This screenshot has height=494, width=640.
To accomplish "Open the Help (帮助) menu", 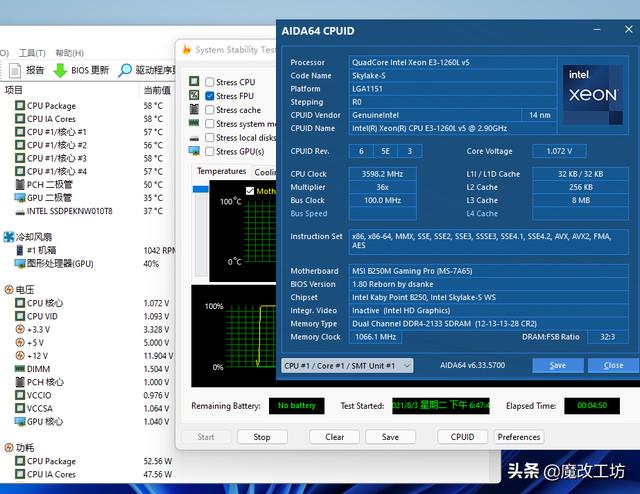I will (x=69, y=53).
